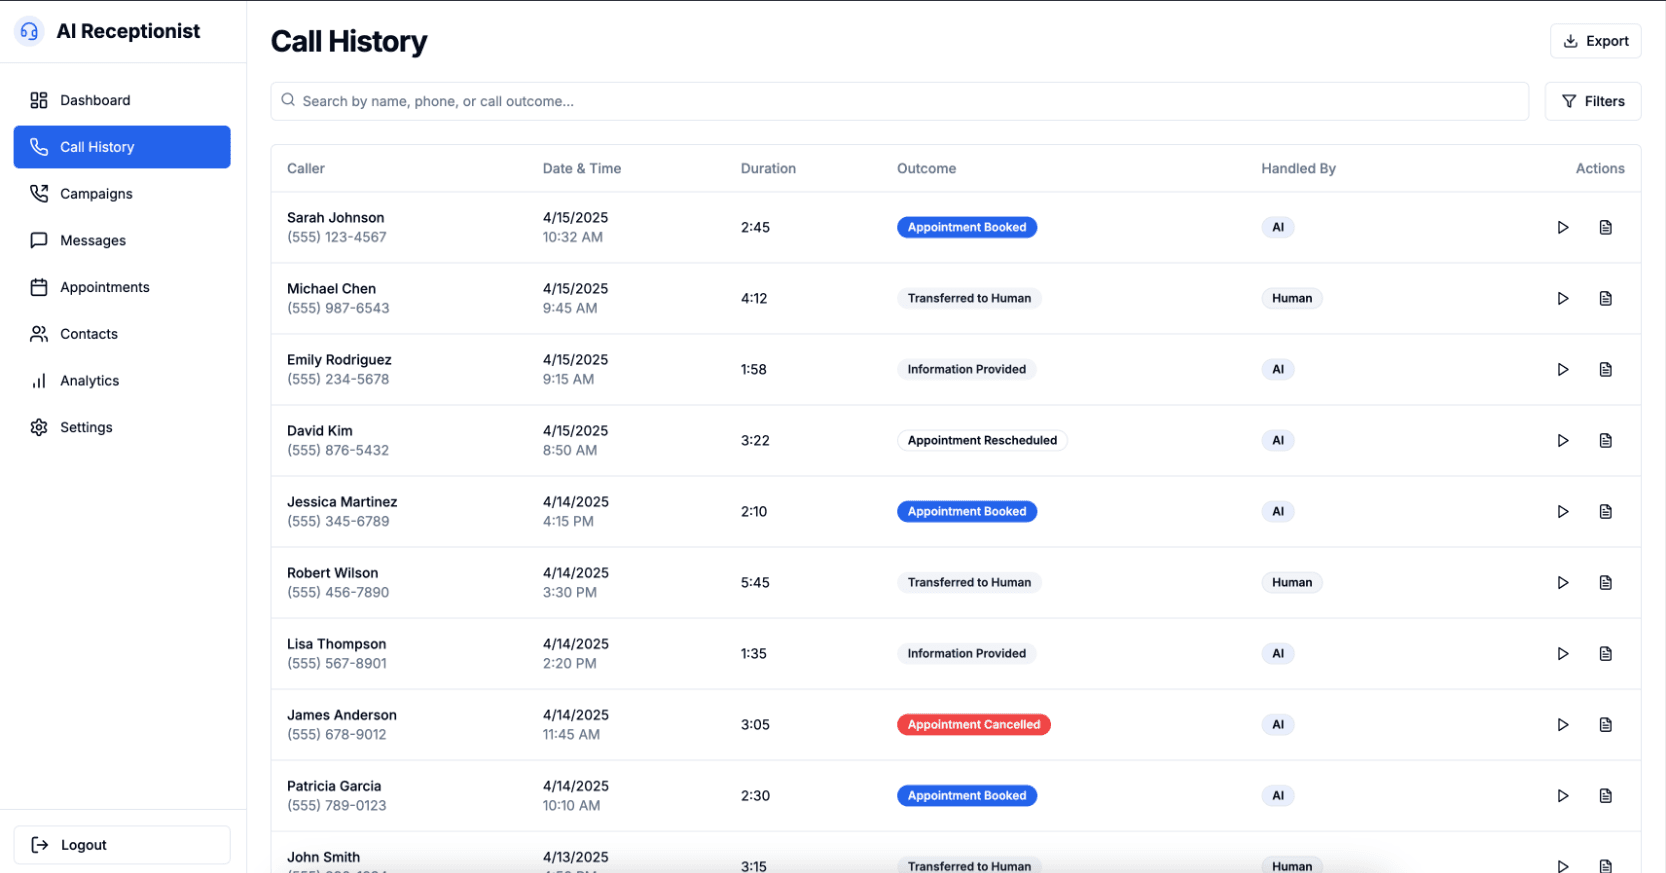1666x873 pixels.
Task: Click Sarah Johnson's Appointment Booked badge
Action: coord(967,228)
